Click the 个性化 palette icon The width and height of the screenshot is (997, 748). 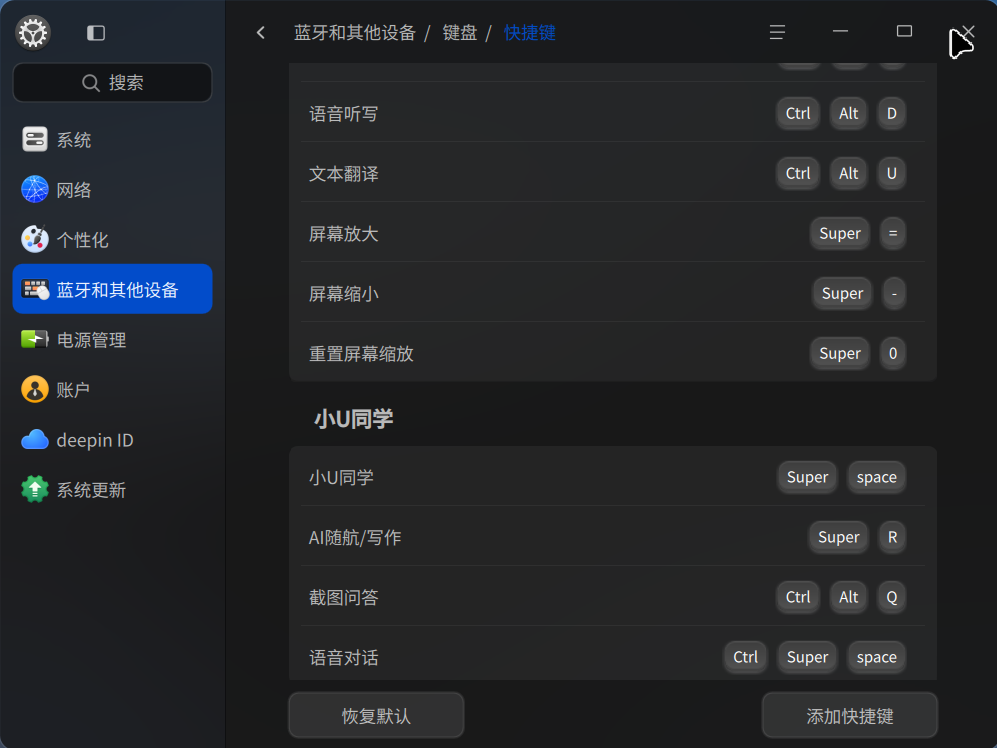[35, 239]
